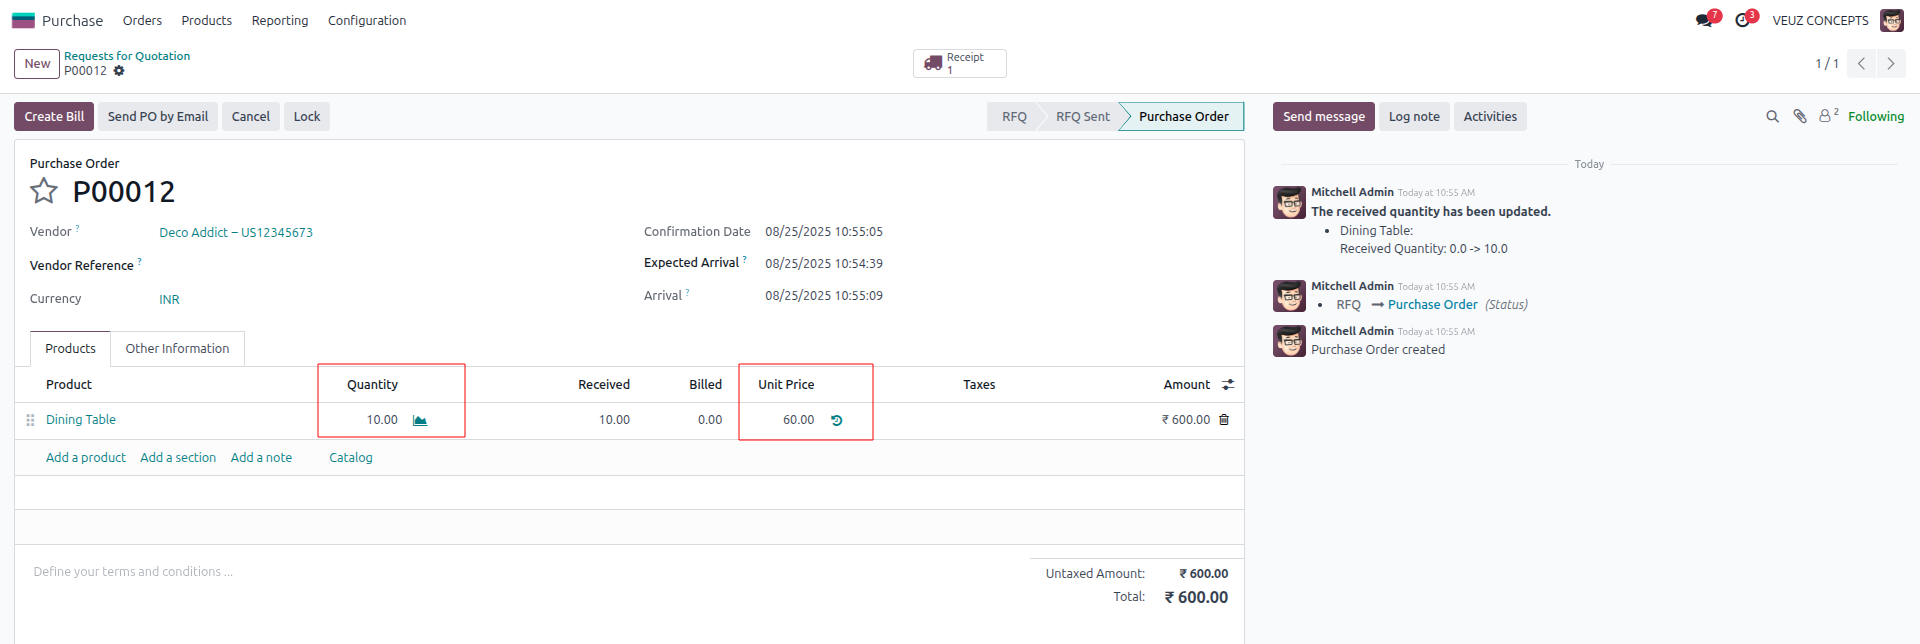
Task: Open VEUZ CONCEPTS company switcher
Action: coord(1820,20)
